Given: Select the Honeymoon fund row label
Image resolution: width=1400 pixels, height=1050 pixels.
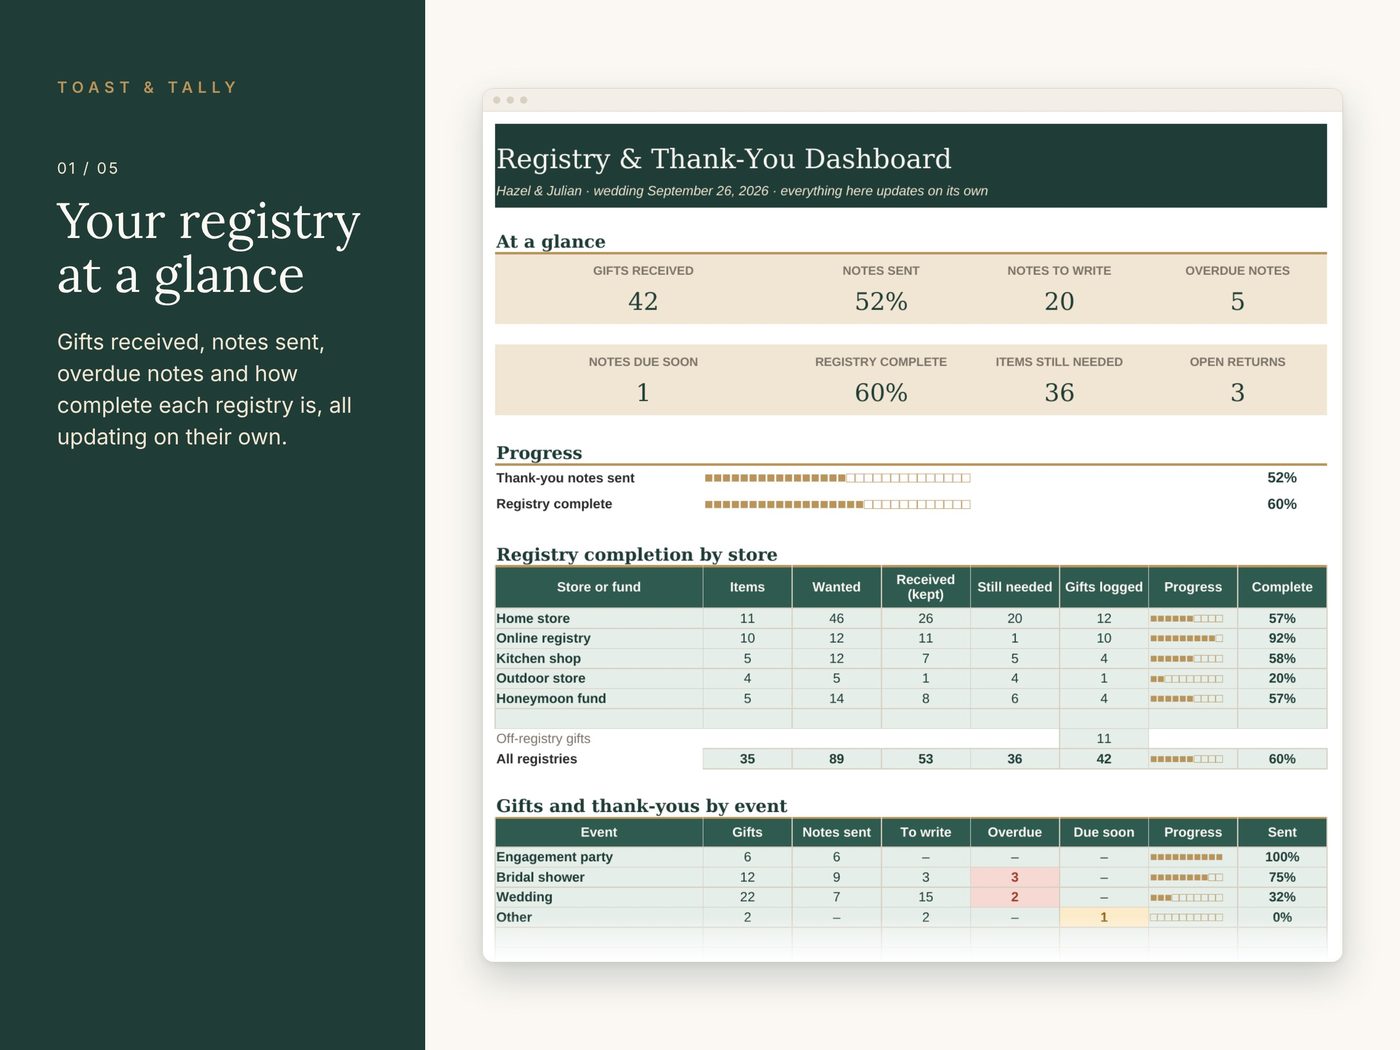Looking at the screenshot, I should (x=551, y=699).
